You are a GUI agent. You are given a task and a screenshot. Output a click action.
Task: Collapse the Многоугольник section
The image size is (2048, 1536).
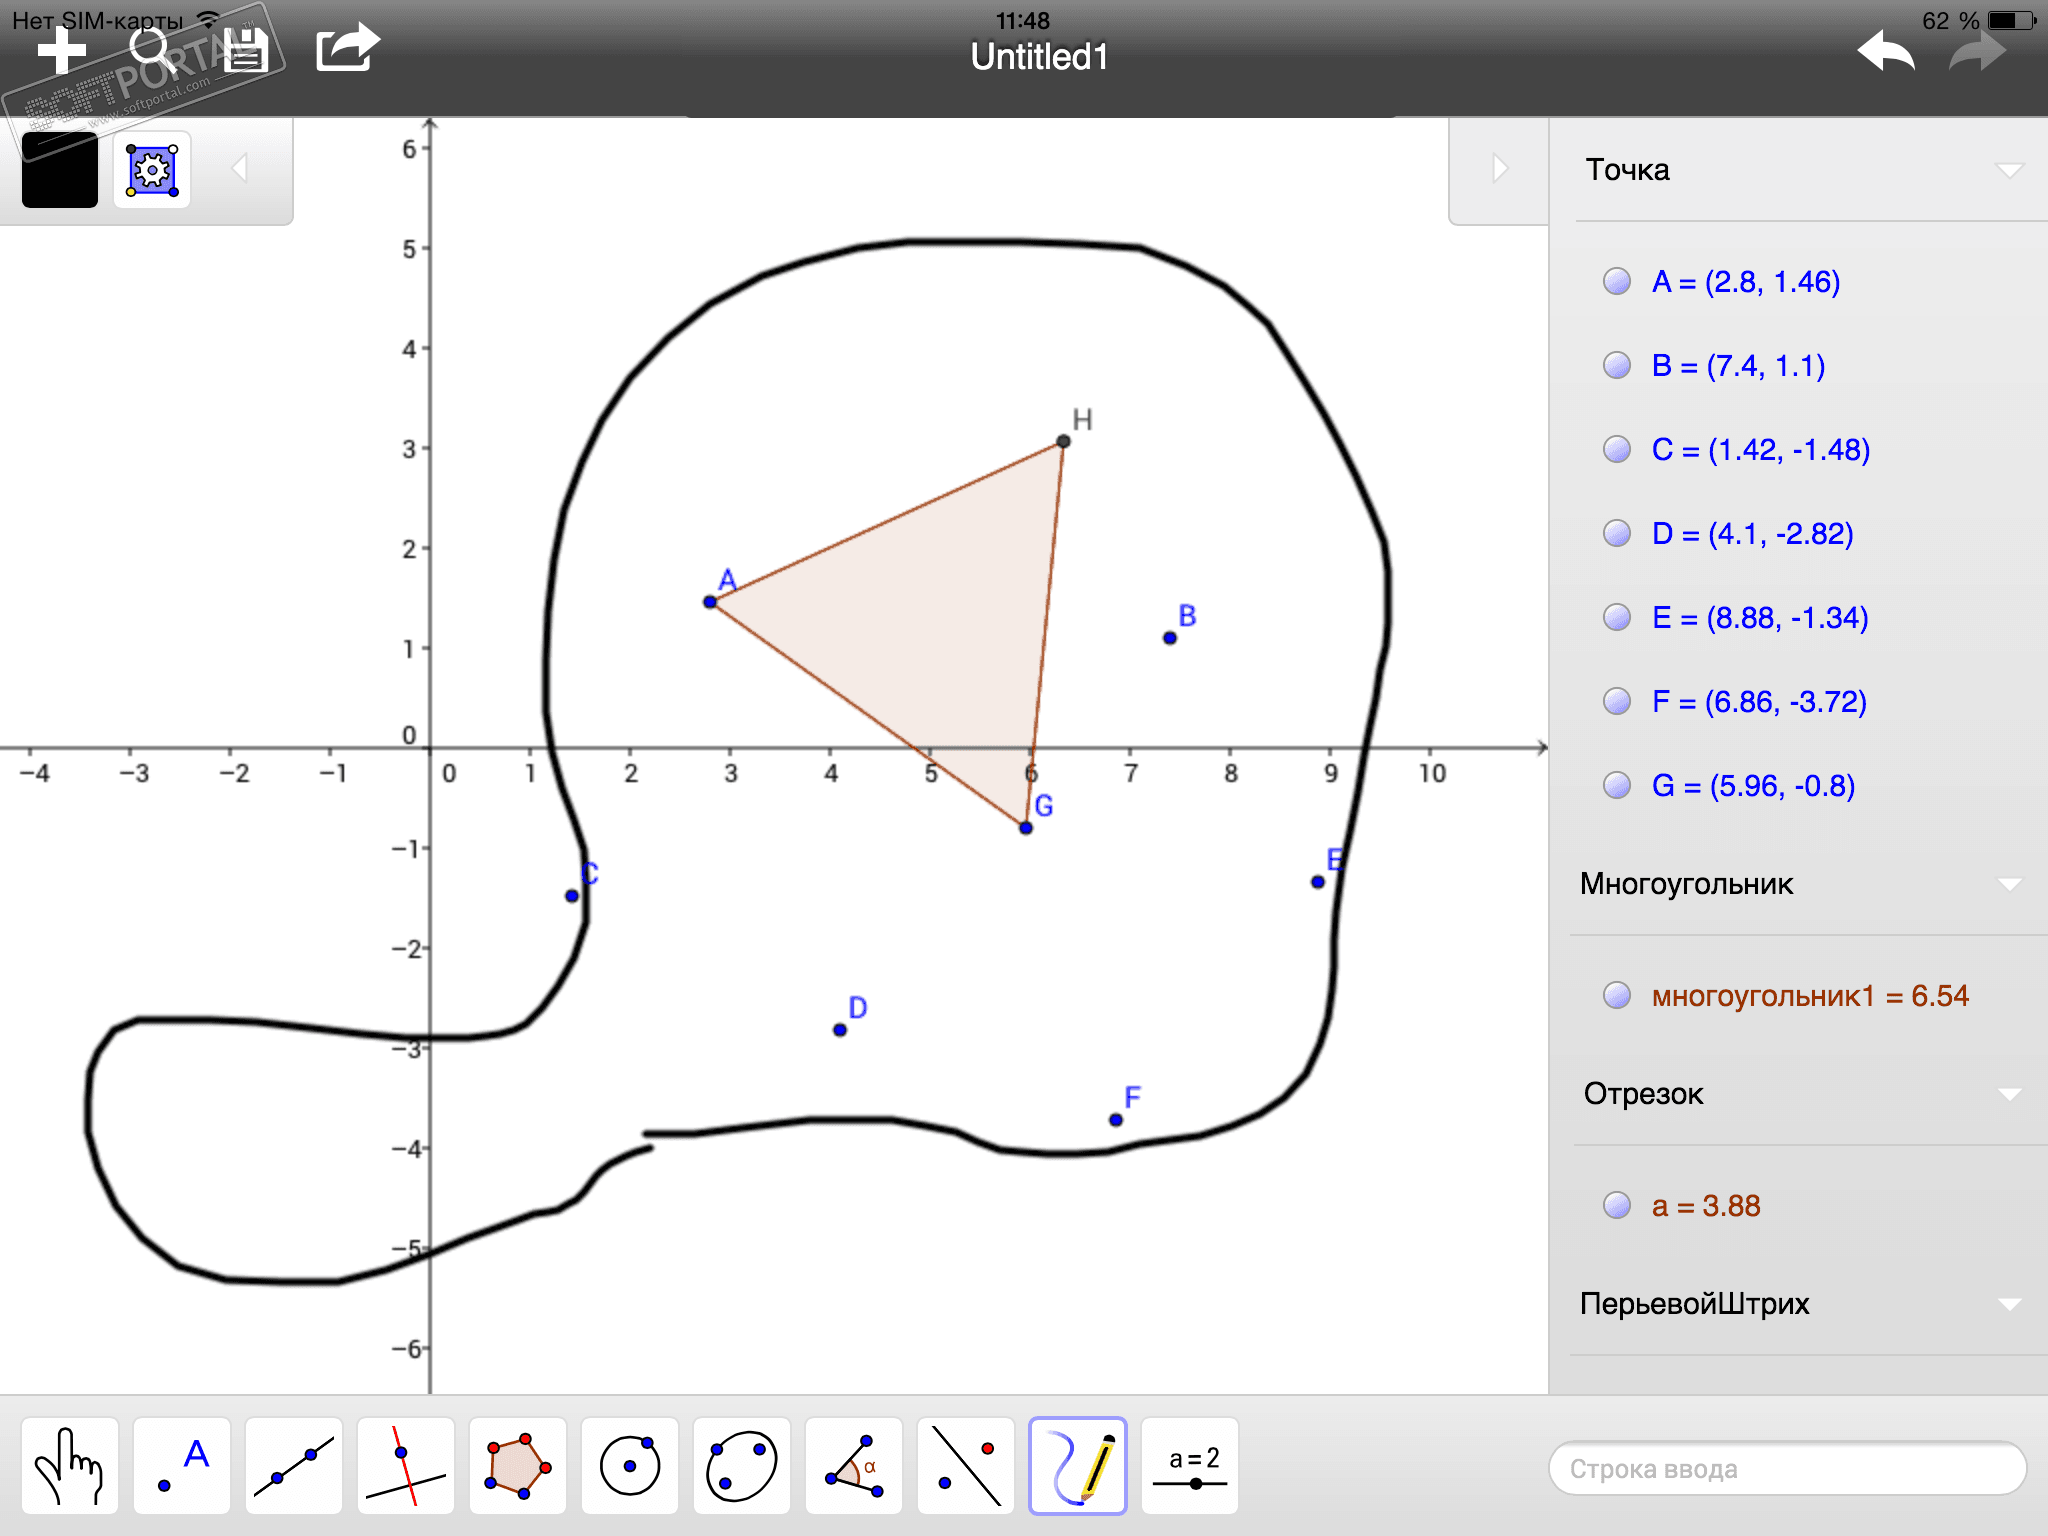click(x=2009, y=884)
